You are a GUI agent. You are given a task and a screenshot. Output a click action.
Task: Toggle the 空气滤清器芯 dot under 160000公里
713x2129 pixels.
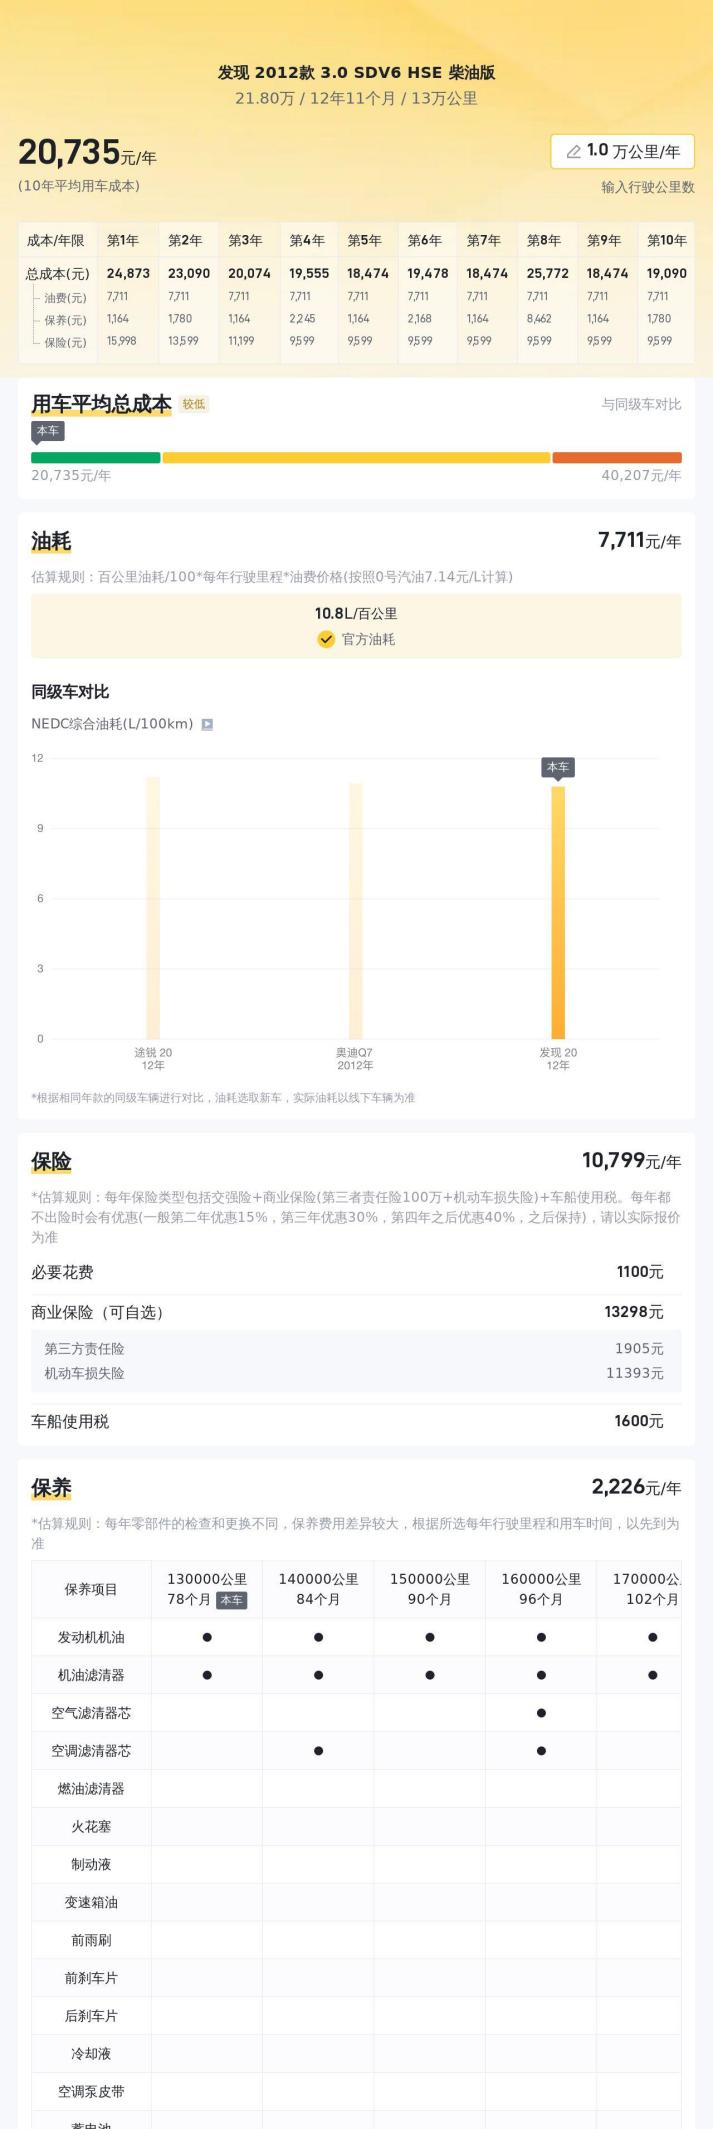pyautogui.click(x=541, y=1713)
